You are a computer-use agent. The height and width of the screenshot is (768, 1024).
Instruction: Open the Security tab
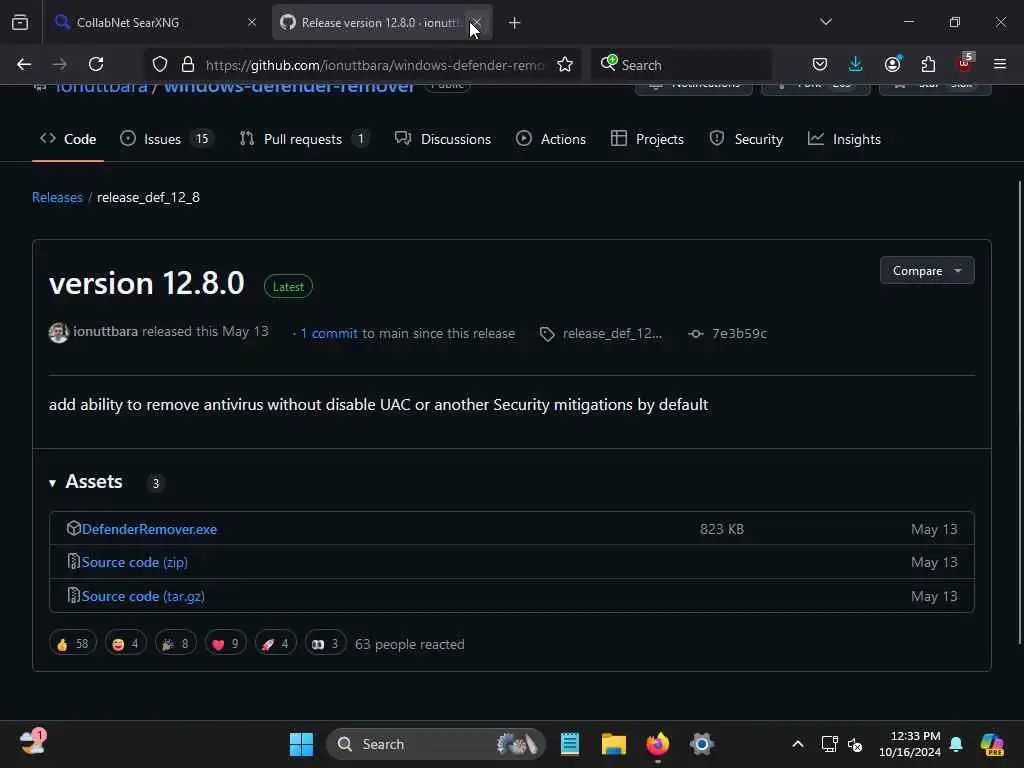[x=746, y=139]
